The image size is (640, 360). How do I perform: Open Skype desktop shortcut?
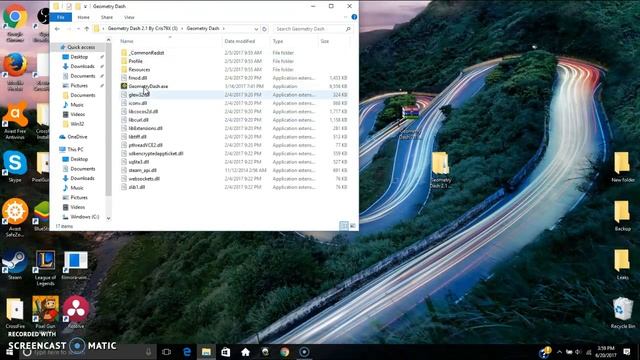coord(15,167)
